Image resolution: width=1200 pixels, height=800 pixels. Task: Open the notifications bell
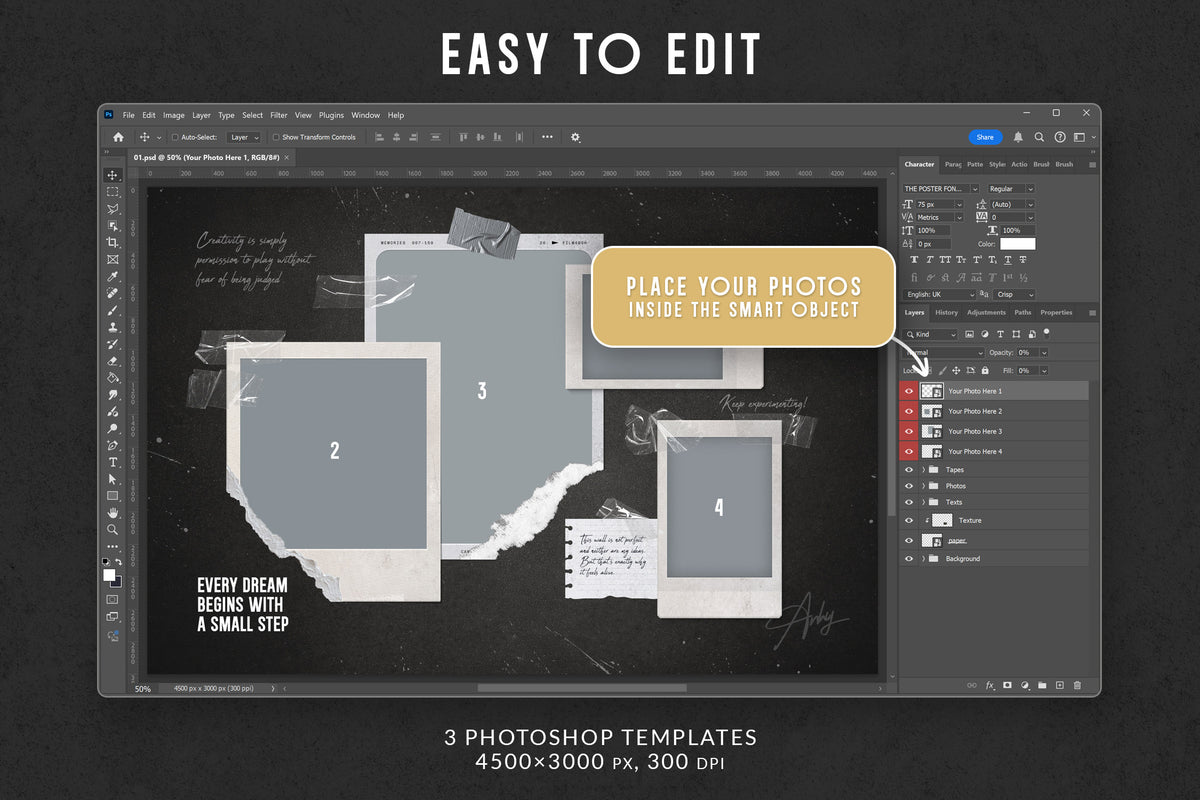coord(1018,137)
